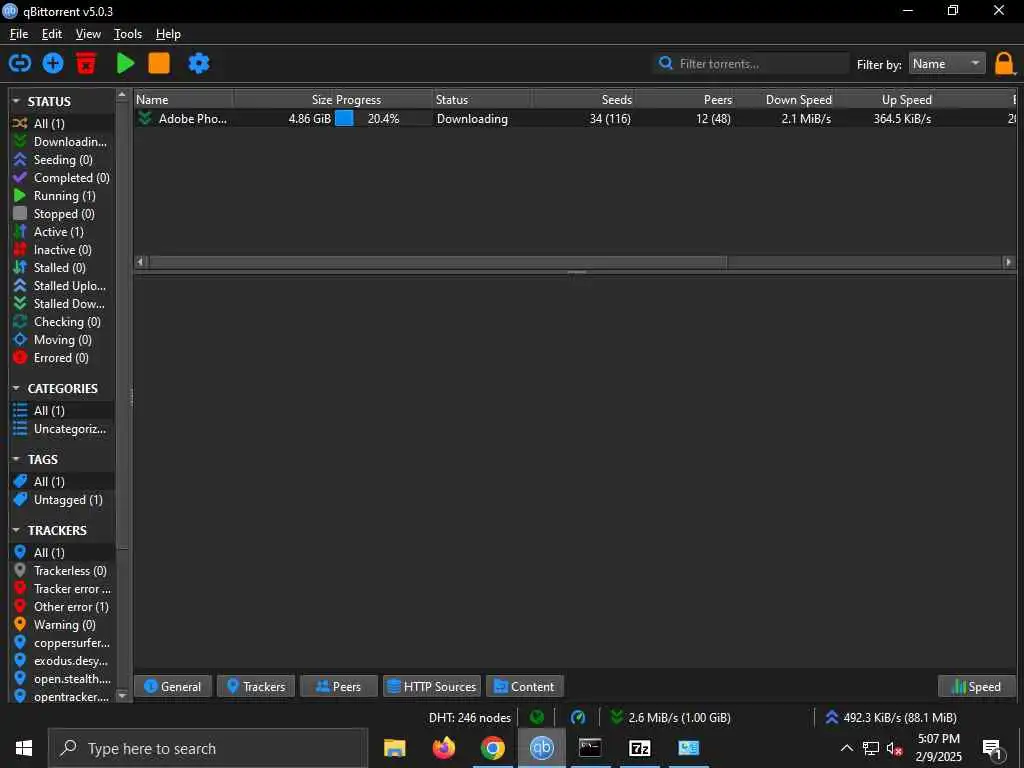
Task: Open Google Chrome from the taskbar
Action: [492, 748]
